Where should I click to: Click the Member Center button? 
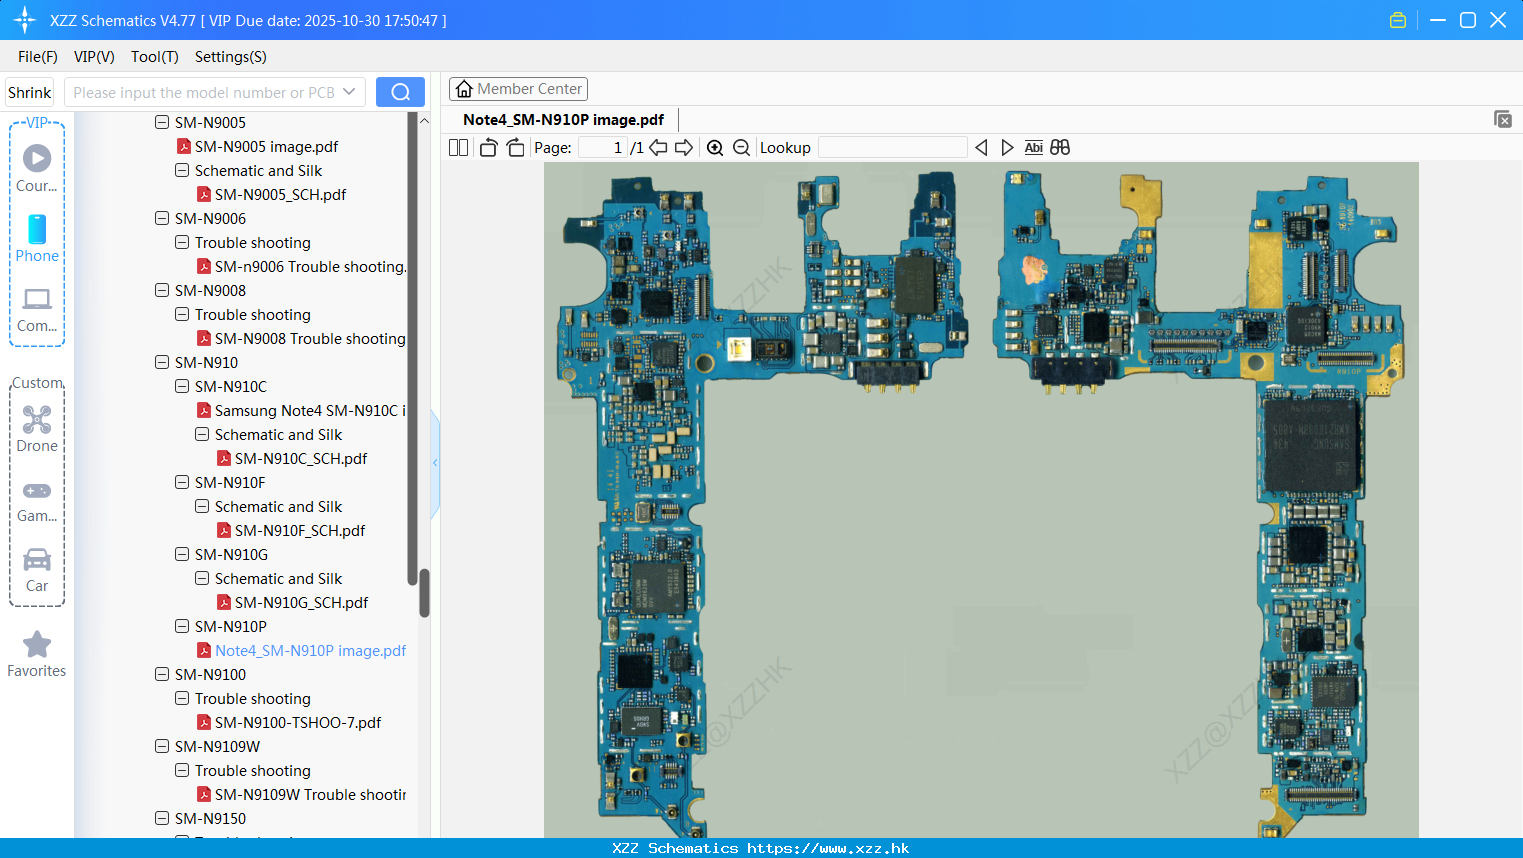[518, 88]
